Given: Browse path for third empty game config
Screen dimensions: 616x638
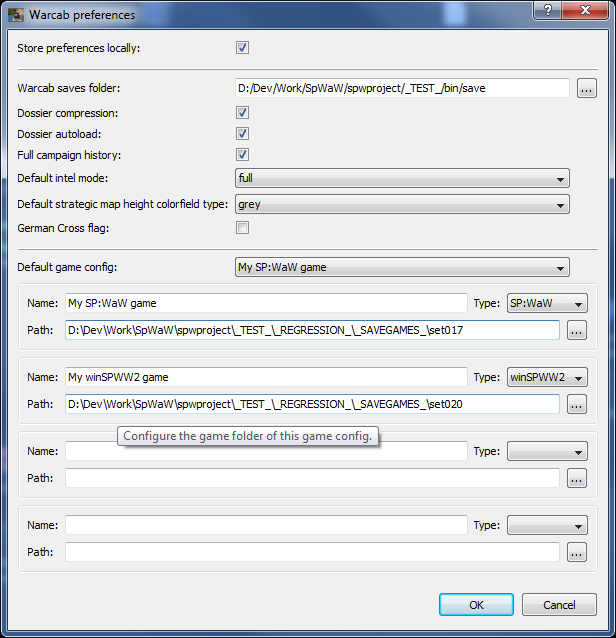Looking at the screenshot, I should 577,478.
